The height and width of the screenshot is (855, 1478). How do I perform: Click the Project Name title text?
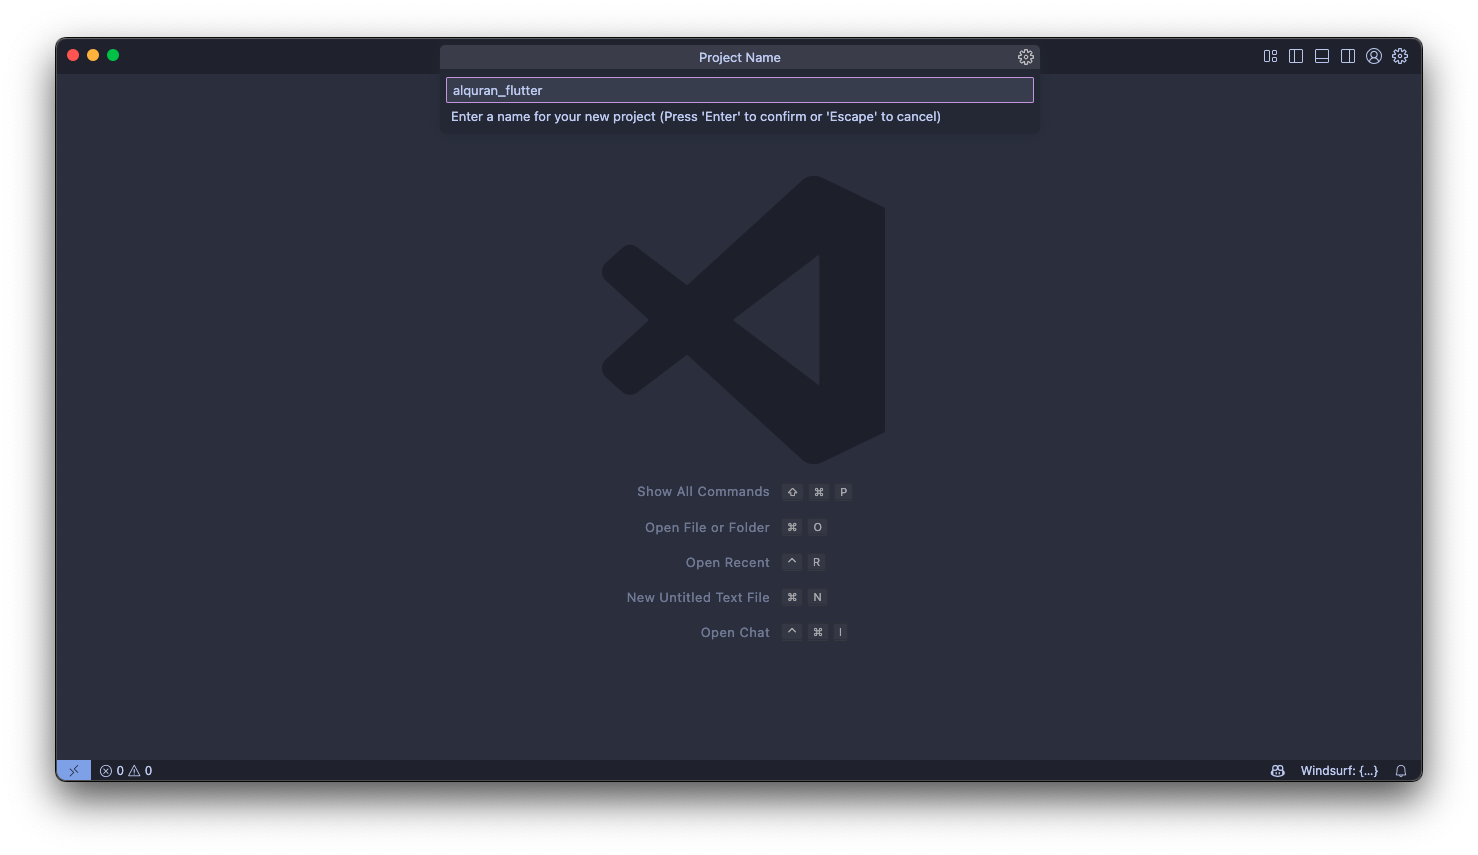tap(740, 57)
